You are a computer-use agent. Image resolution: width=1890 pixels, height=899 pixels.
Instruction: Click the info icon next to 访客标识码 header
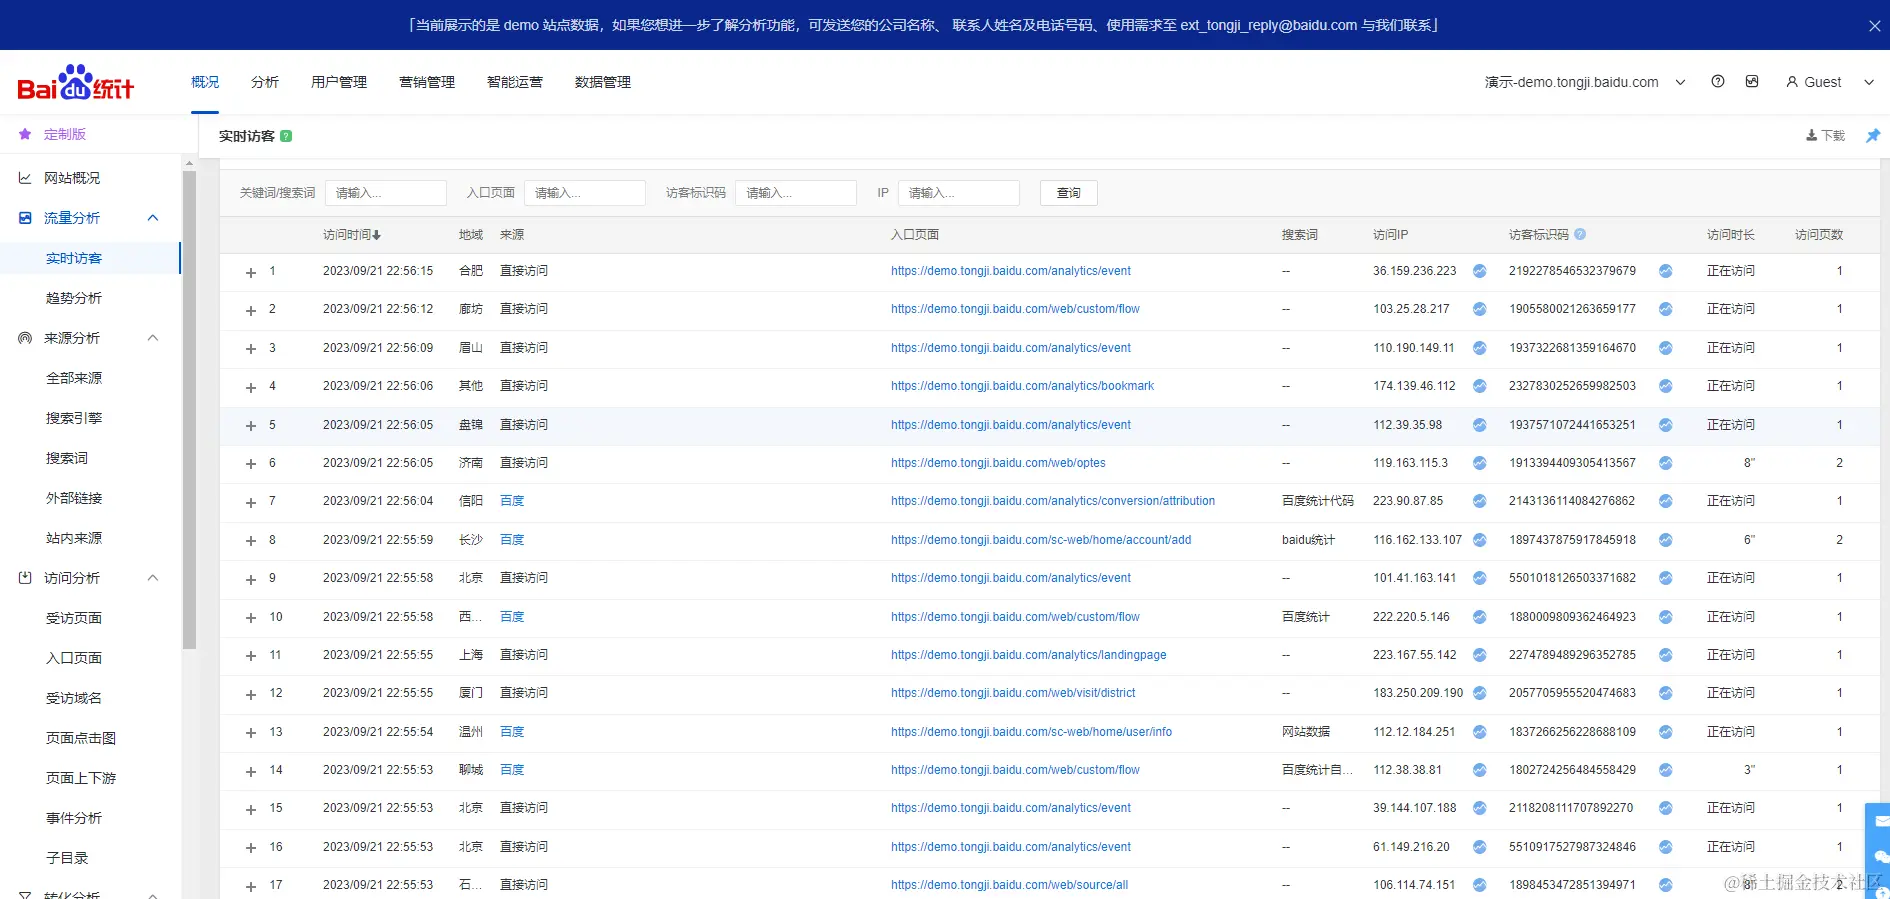pos(1580,235)
